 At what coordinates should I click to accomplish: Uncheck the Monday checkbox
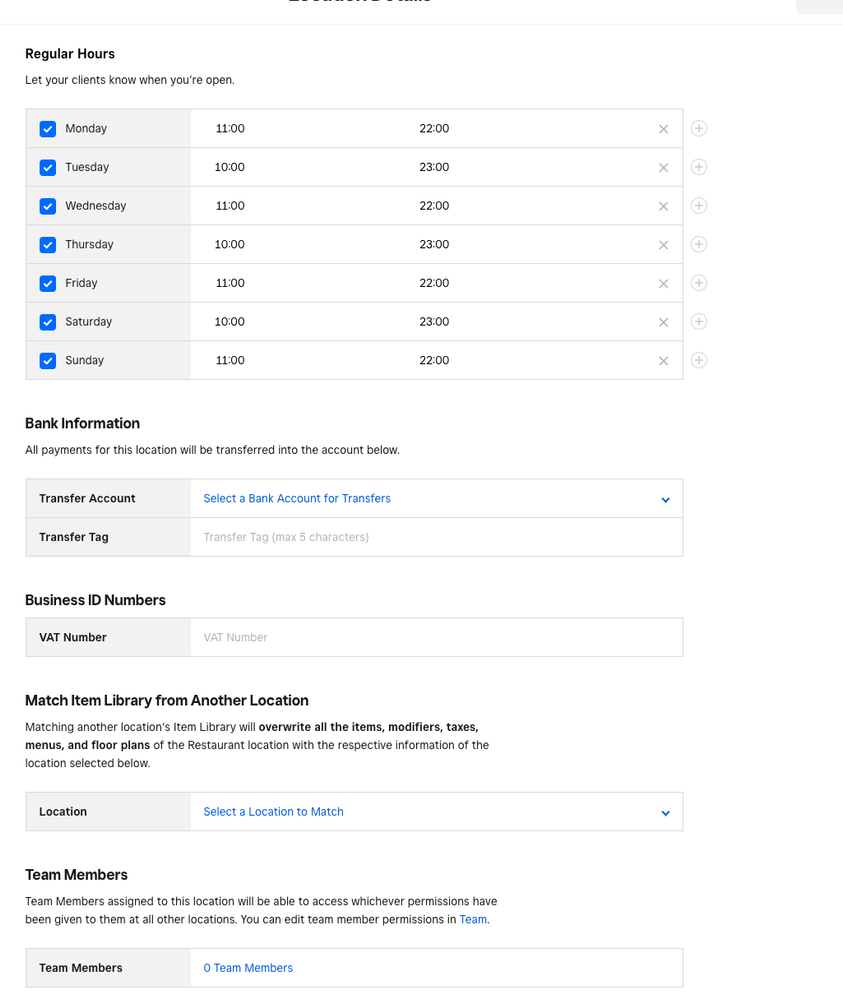pyautogui.click(x=48, y=129)
